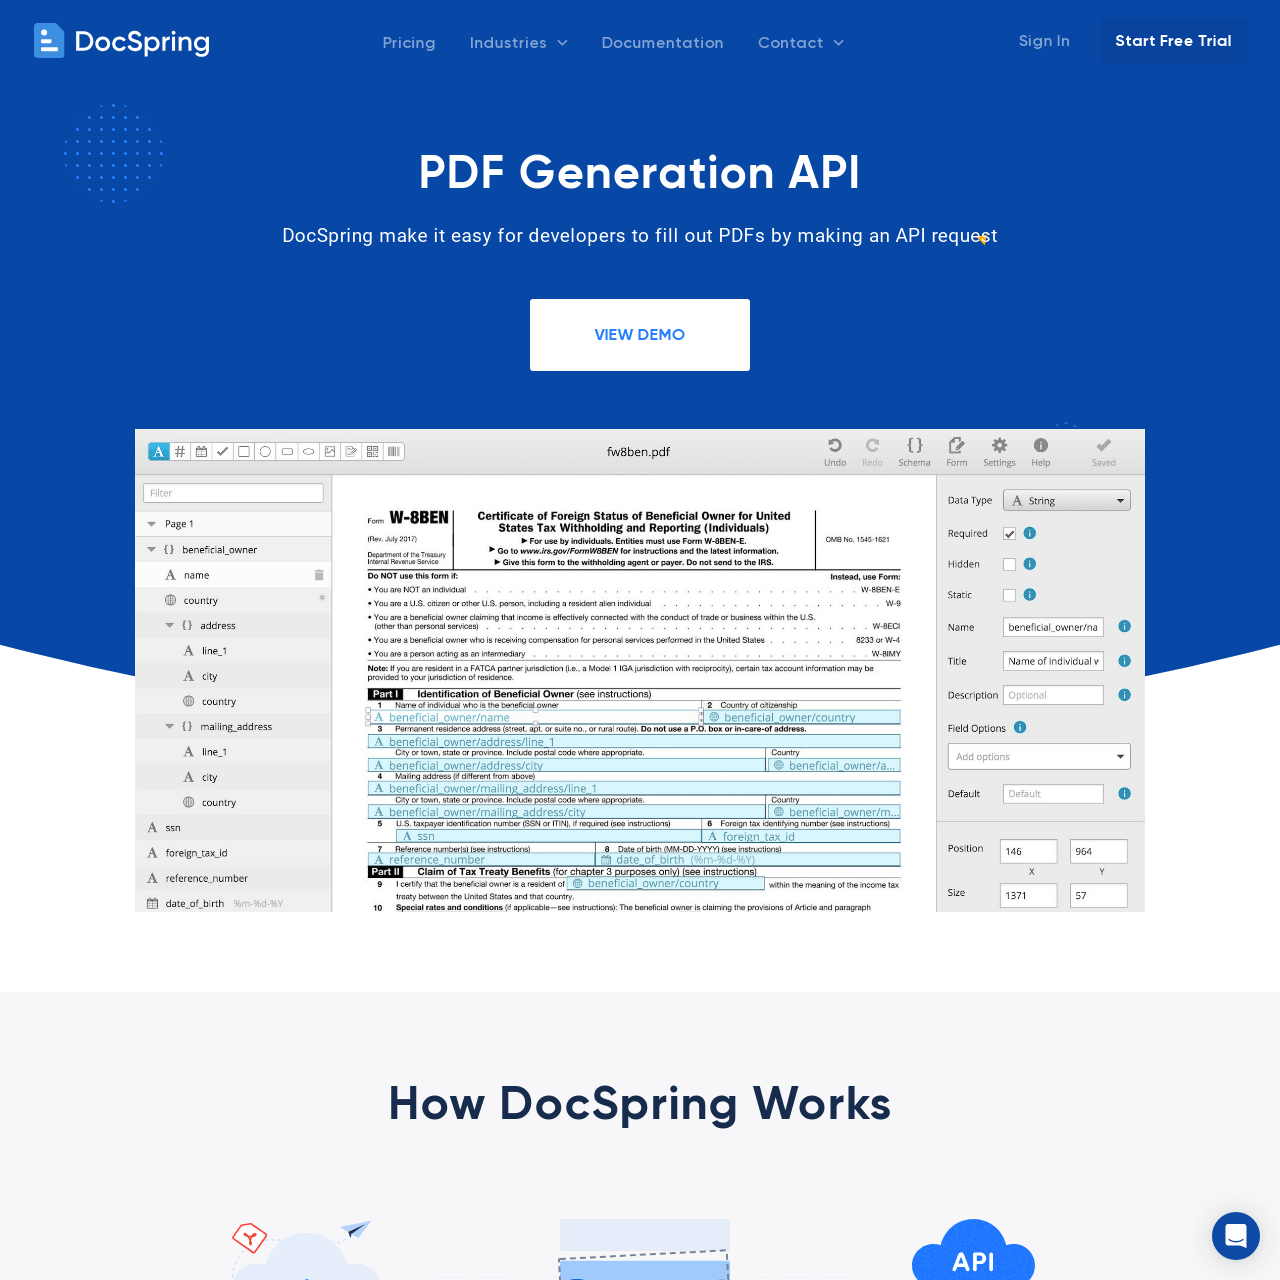Image resolution: width=1280 pixels, height=1280 pixels.
Task: Uncheck the Required checkbox
Action: (x=1009, y=534)
